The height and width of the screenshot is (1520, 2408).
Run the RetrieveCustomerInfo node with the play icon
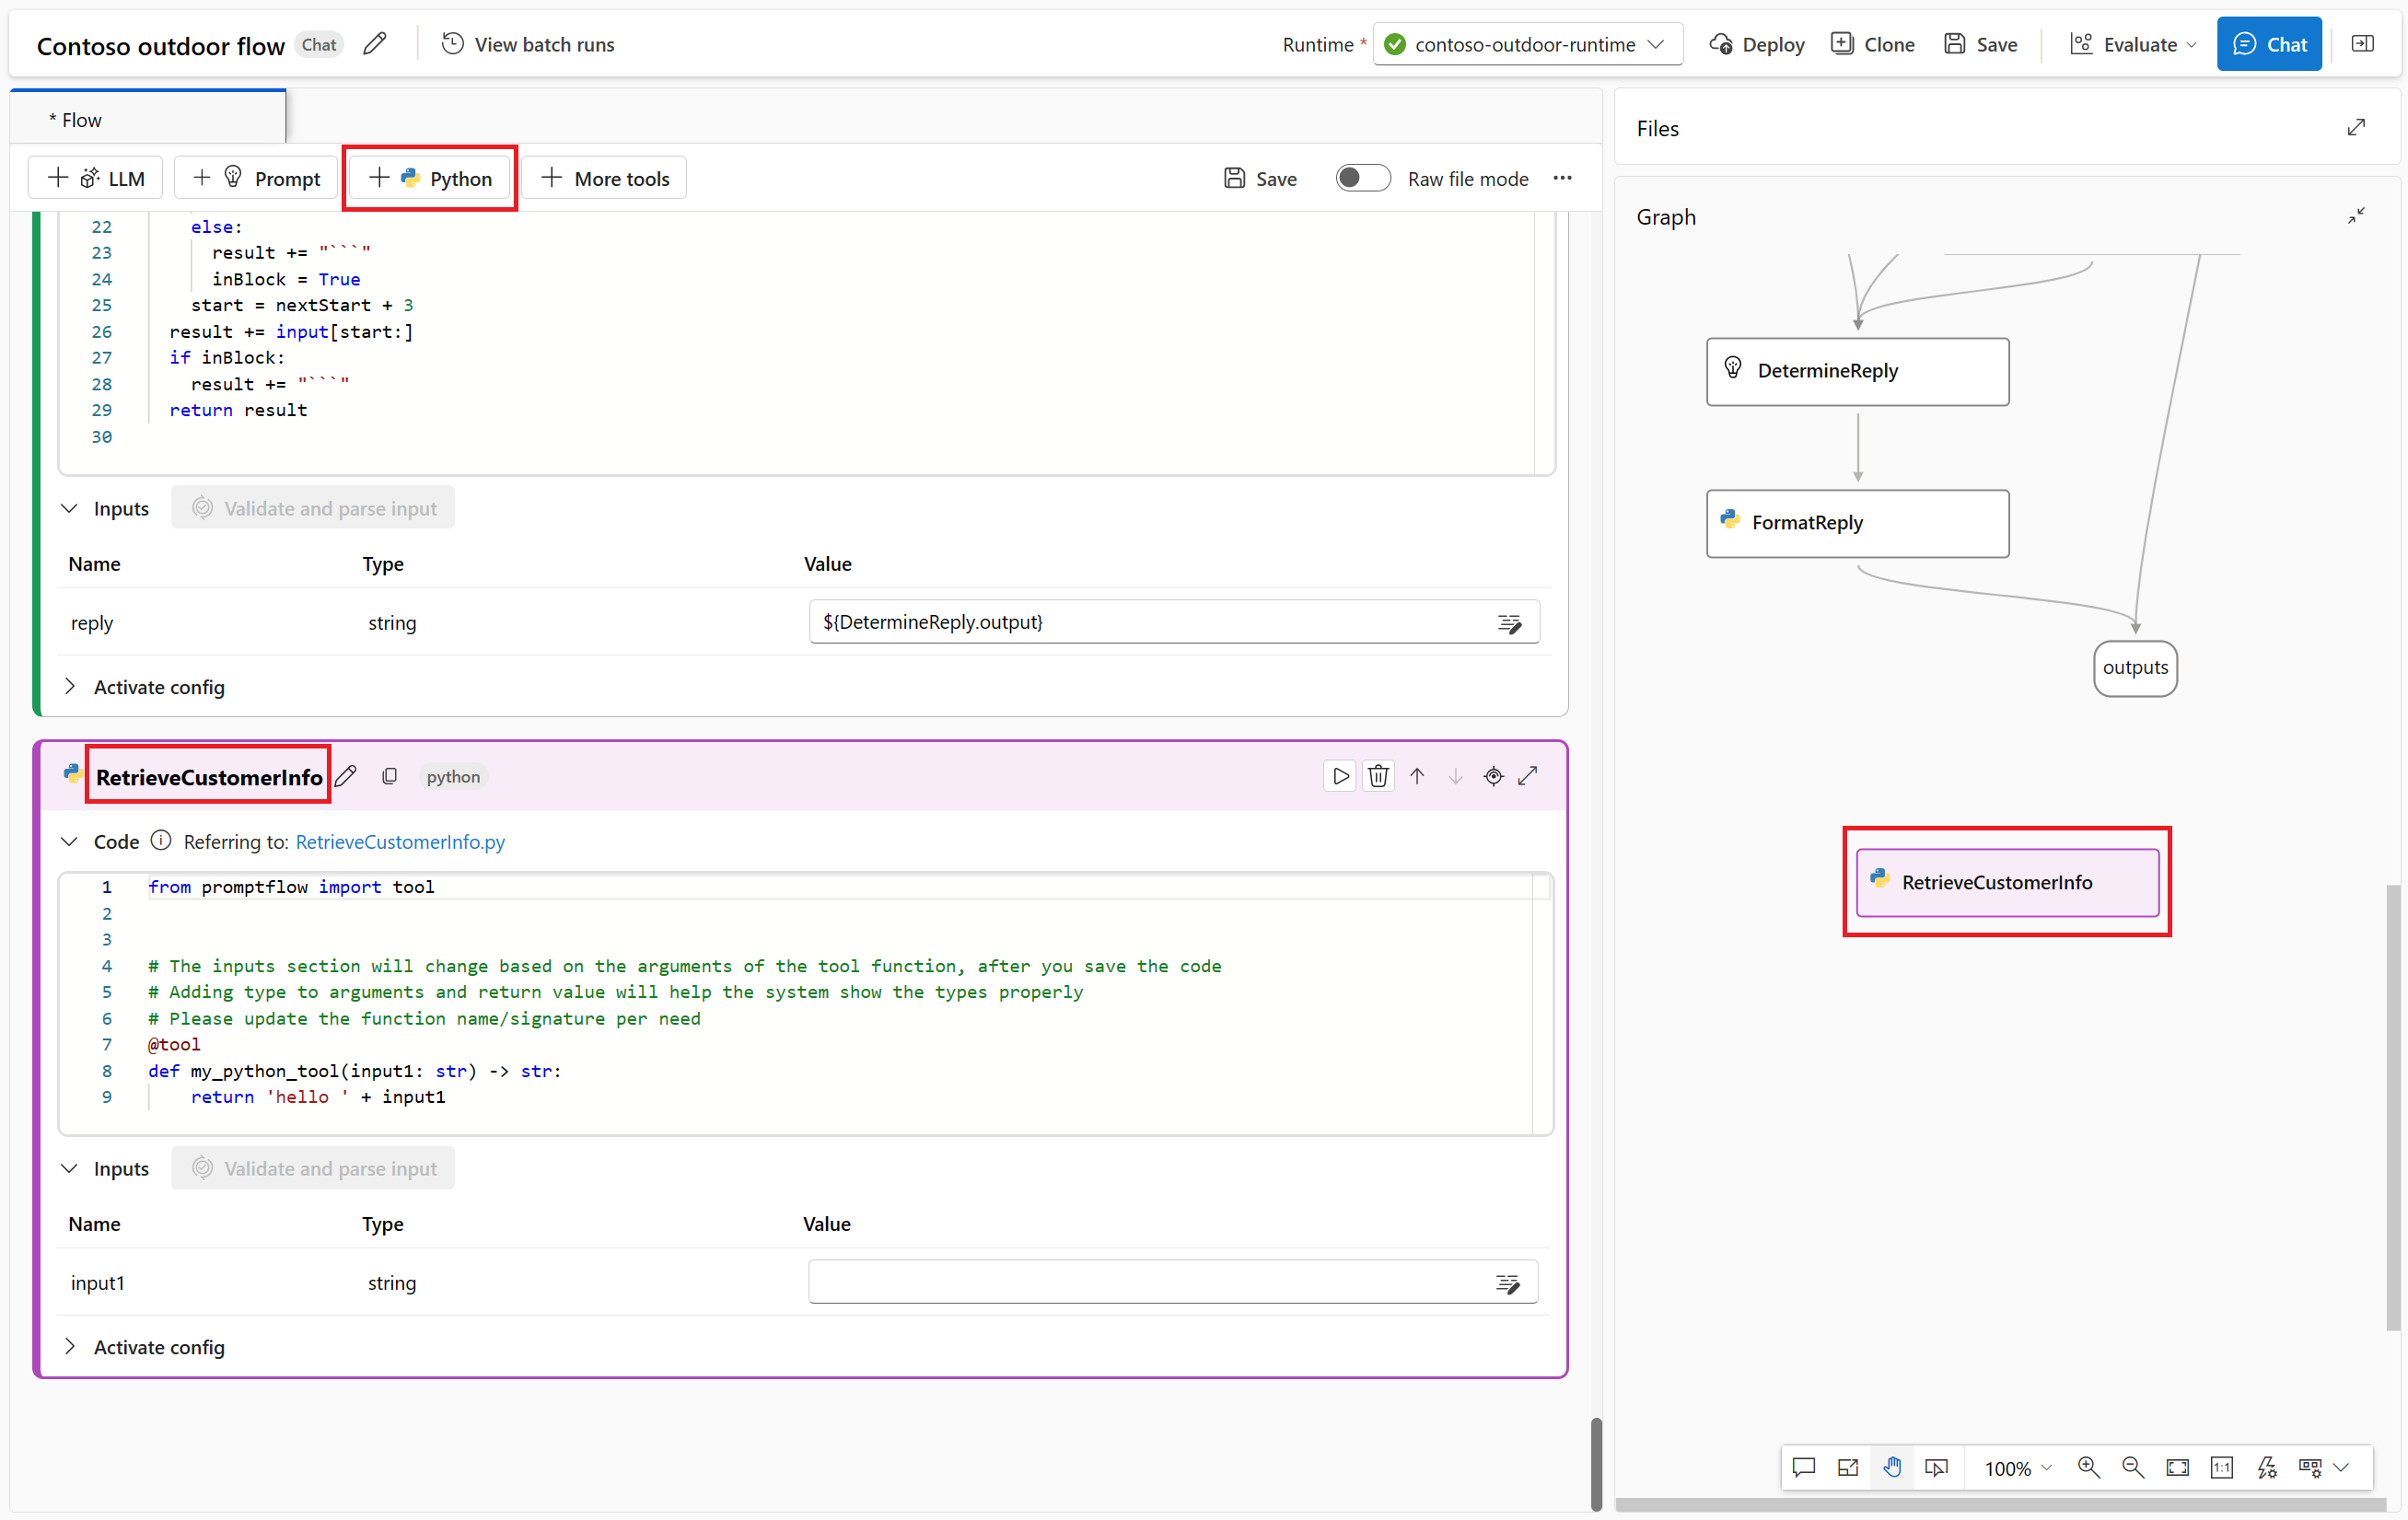tap(1340, 776)
